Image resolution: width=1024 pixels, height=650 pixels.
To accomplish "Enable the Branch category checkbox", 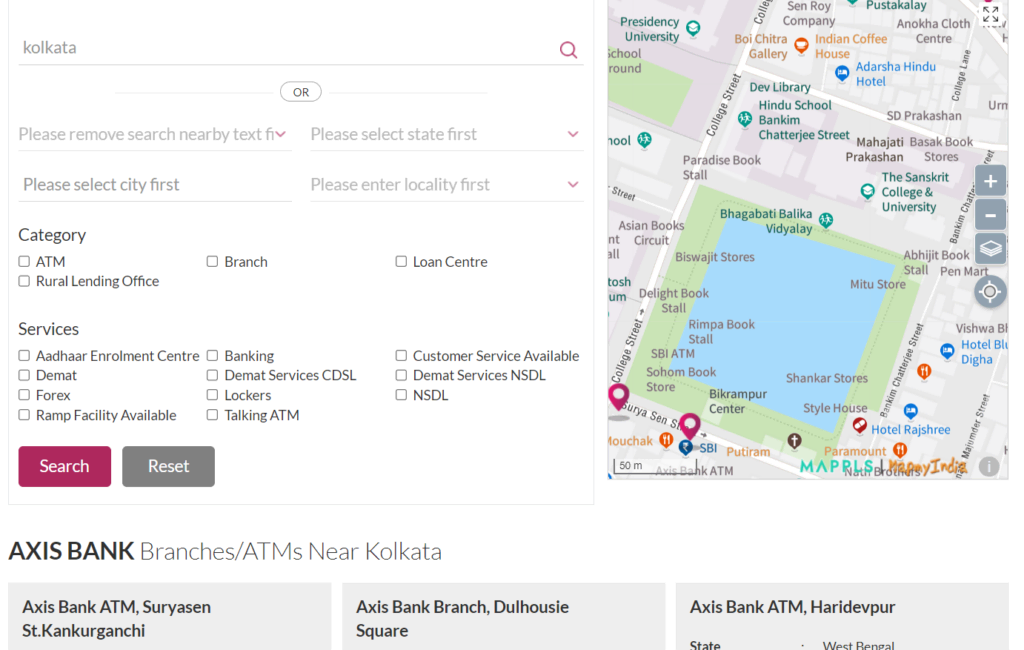I will click(x=212, y=261).
